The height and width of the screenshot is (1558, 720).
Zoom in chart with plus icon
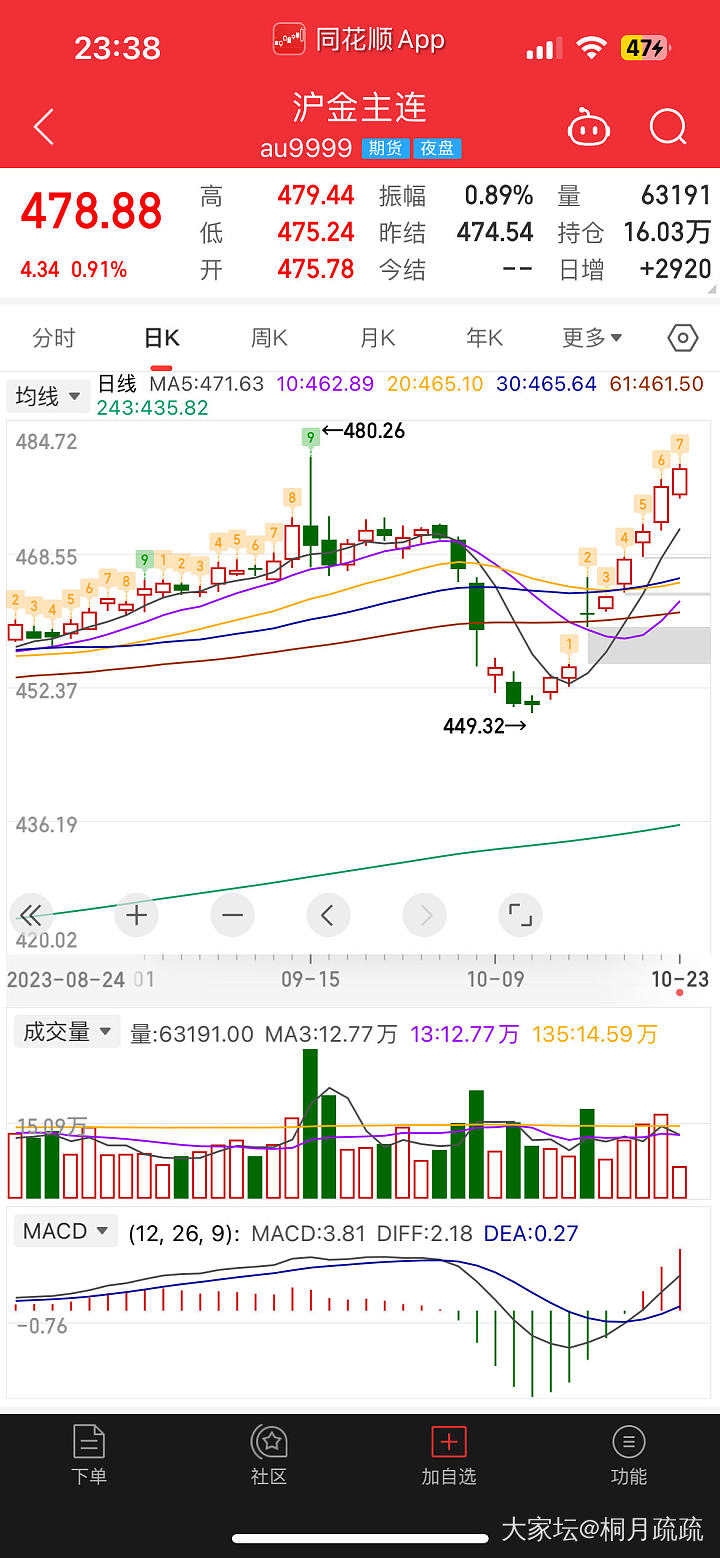click(x=137, y=914)
